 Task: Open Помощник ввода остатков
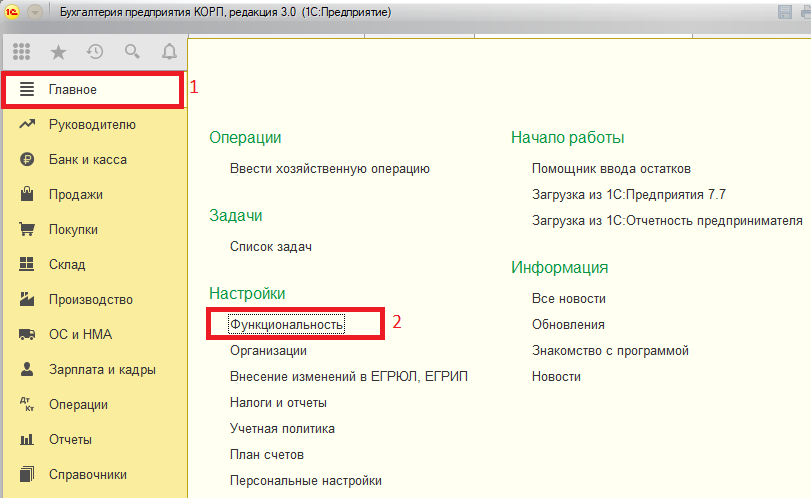click(x=611, y=169)
